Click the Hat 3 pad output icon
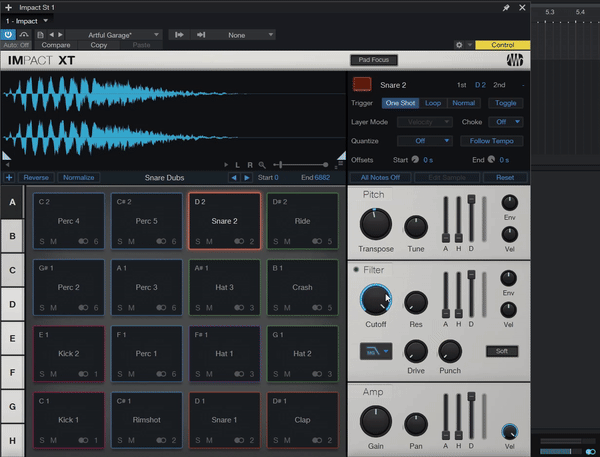The height and width of the screenshot is (457, 600). (x=239, y=308)
